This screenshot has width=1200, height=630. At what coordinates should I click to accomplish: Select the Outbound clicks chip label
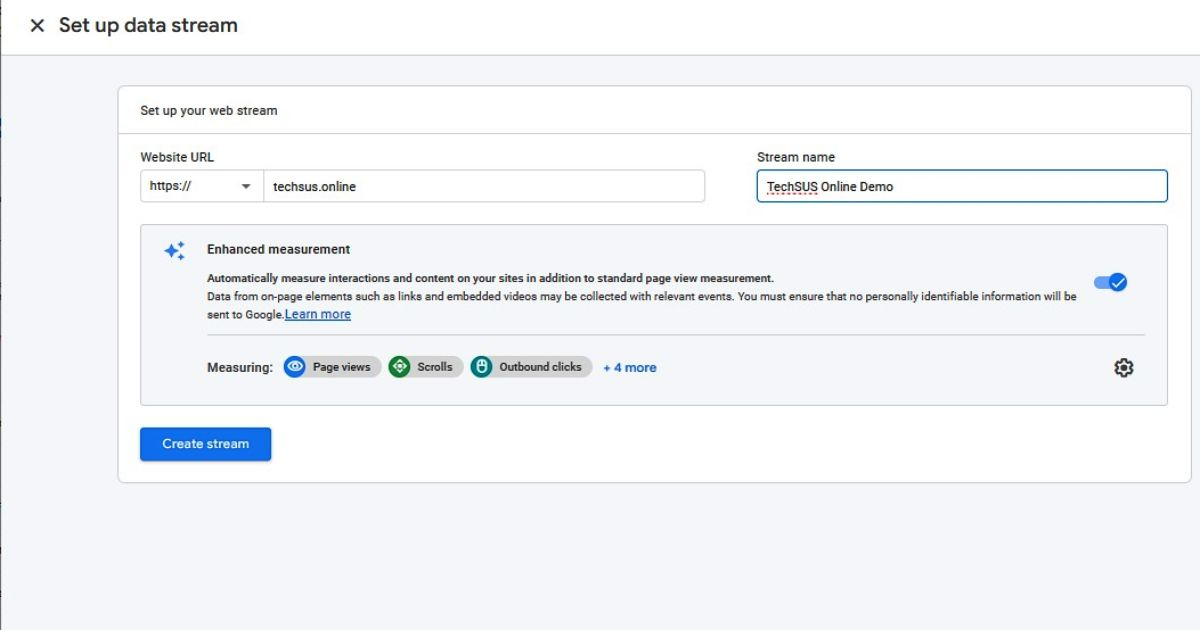540,367
